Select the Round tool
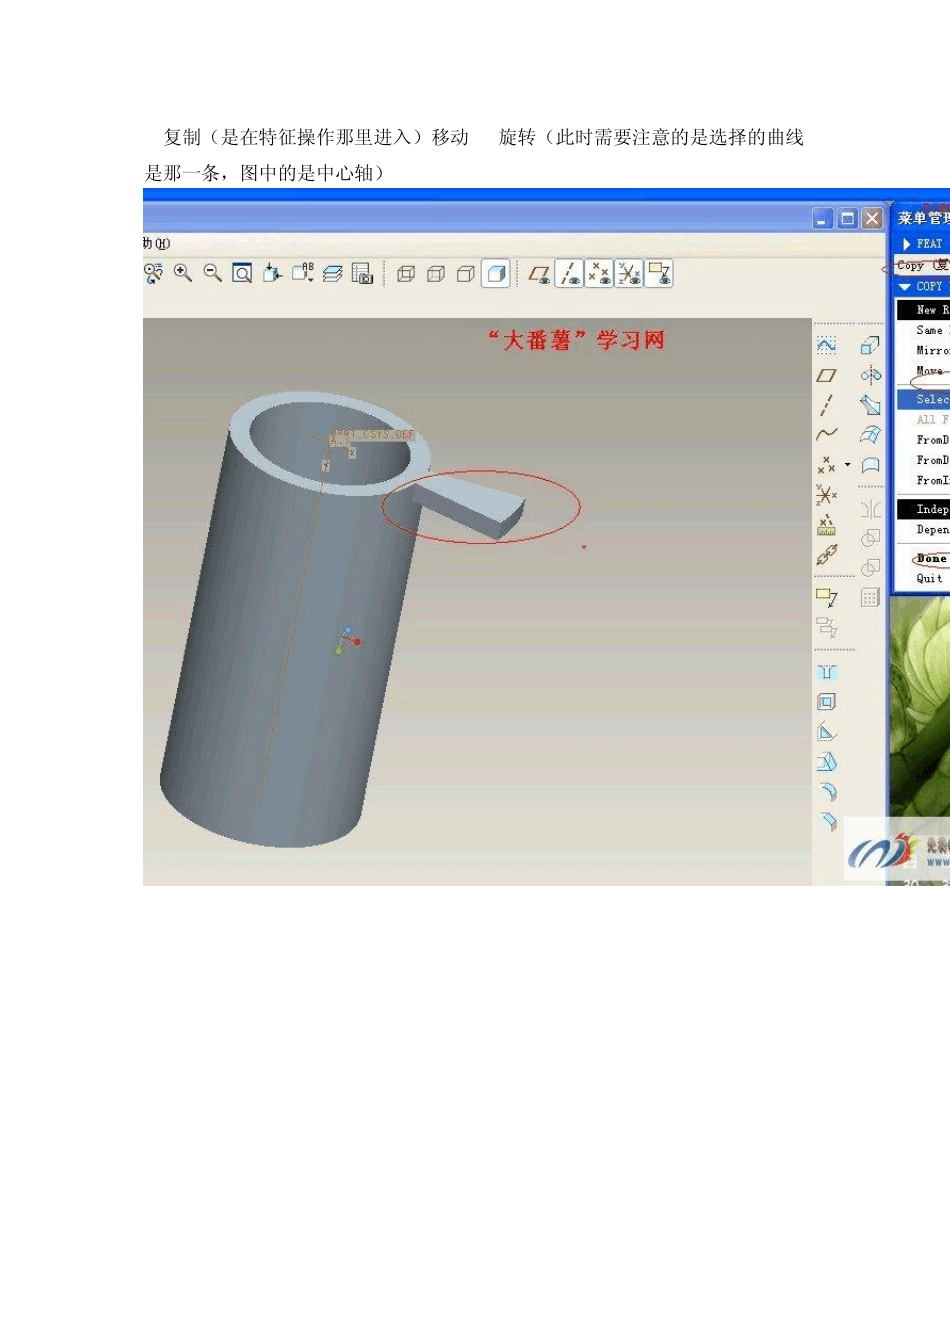 (x=826, y=792)
